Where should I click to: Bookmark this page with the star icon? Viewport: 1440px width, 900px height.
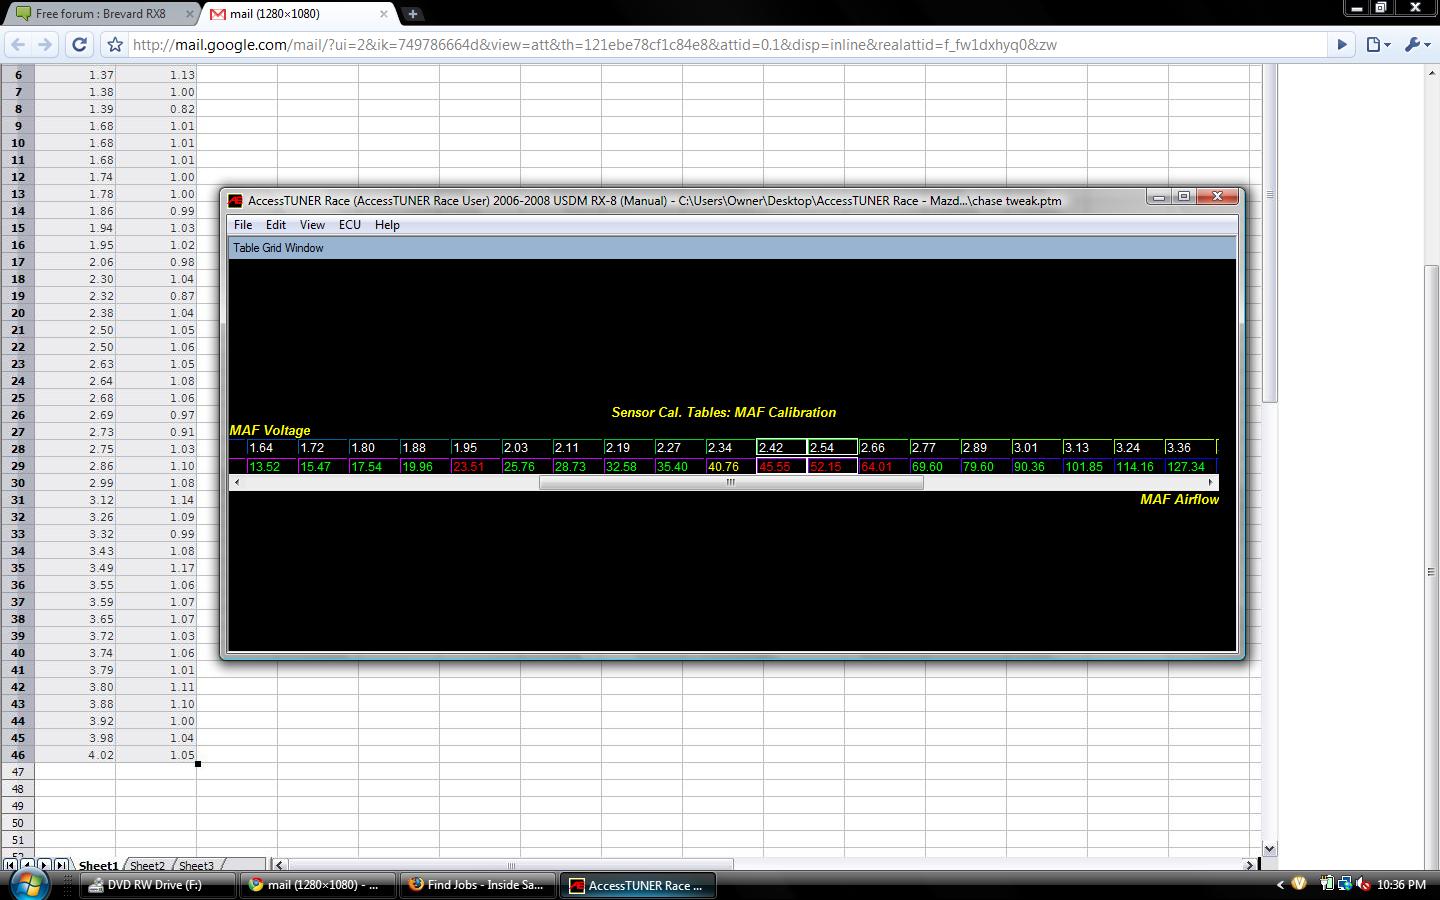tap(115, 45)
